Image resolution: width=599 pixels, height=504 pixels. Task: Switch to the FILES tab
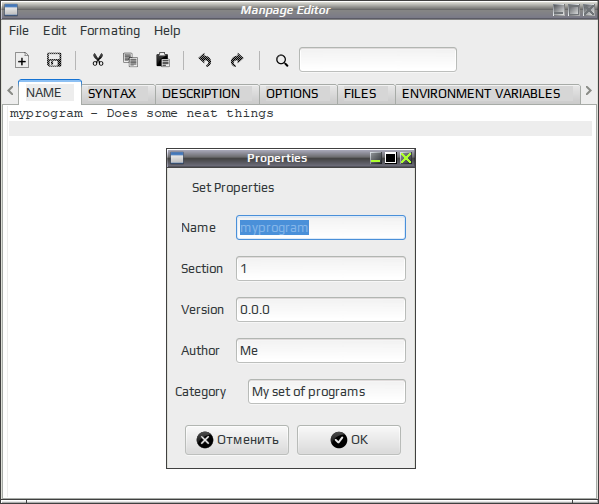tap(366, 94)
